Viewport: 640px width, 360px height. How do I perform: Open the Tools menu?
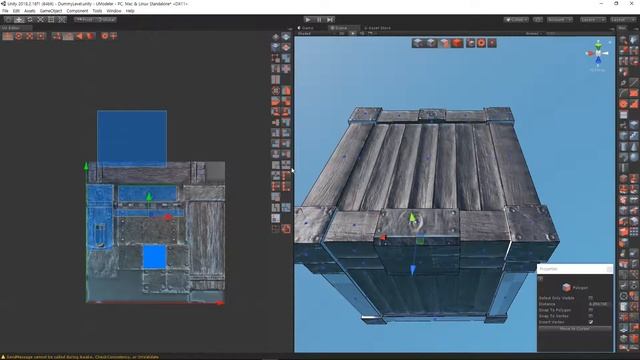(x=97, y=11)
